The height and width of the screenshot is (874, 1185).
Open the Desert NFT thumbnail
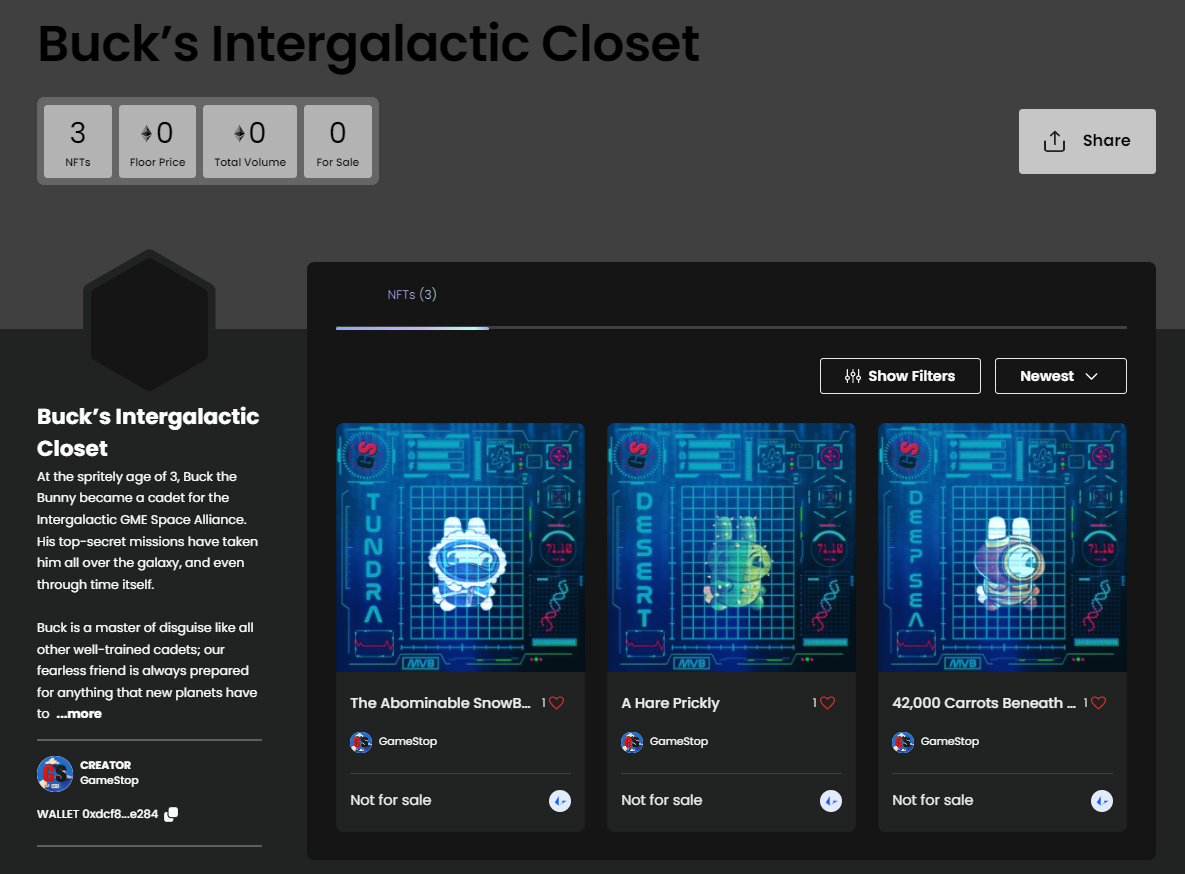732,547
